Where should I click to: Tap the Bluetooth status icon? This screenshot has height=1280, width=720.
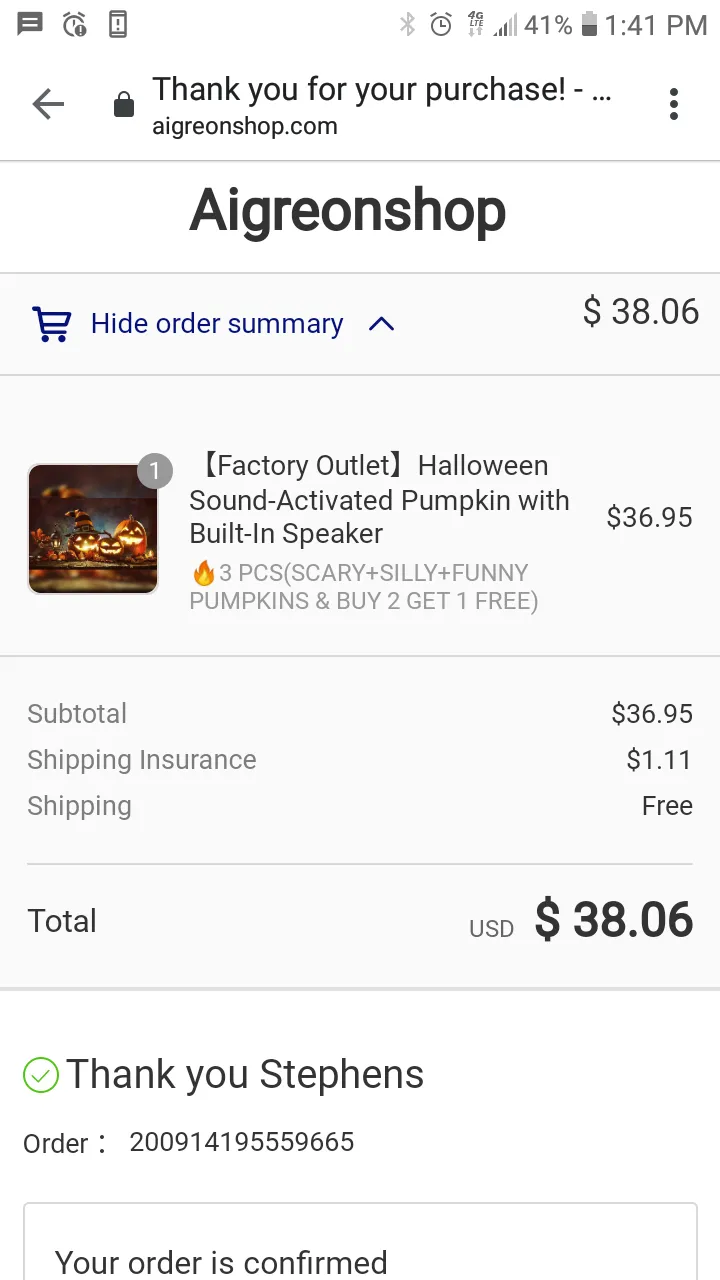tap(407, 24)
